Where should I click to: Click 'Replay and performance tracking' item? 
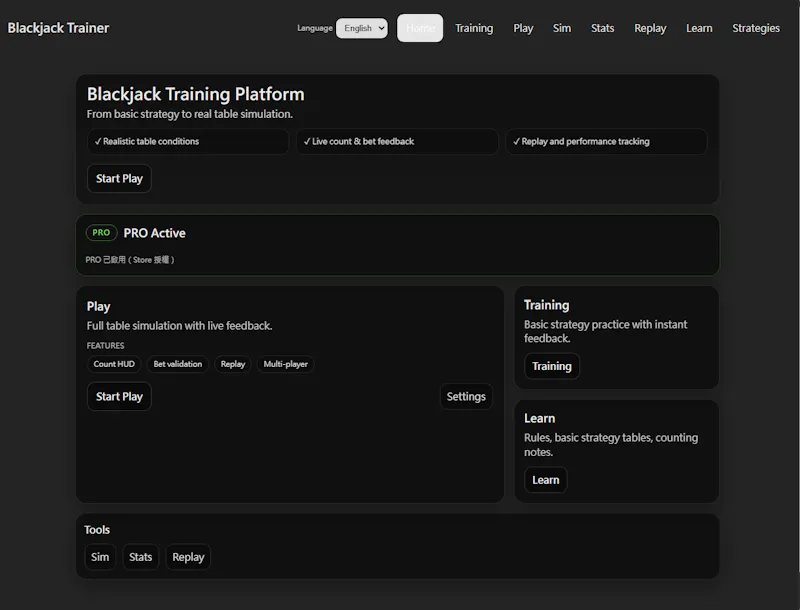point(606,141)
